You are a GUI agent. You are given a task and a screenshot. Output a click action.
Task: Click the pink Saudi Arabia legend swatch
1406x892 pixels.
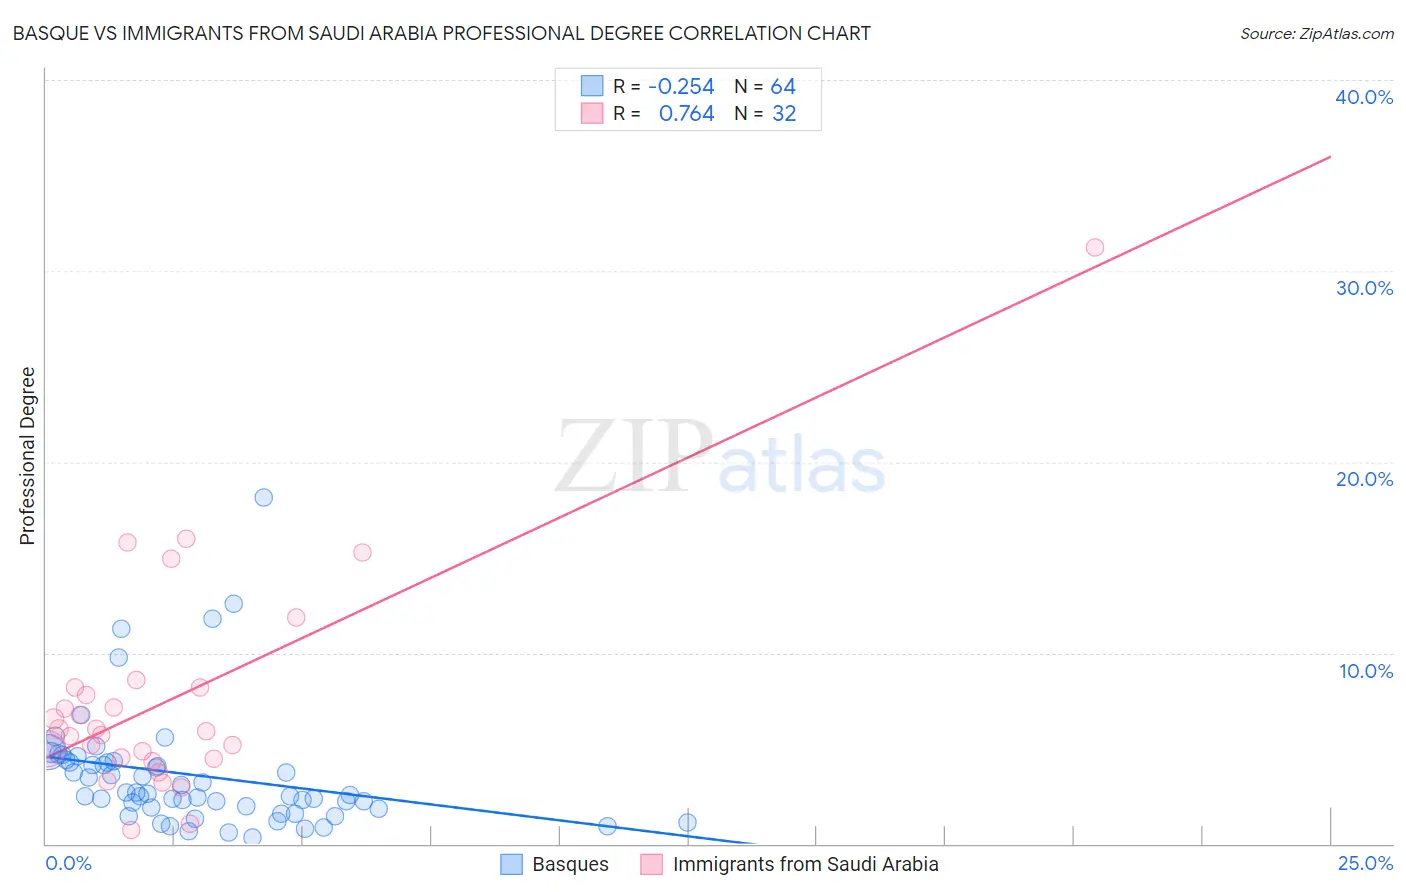coord(652,864)
